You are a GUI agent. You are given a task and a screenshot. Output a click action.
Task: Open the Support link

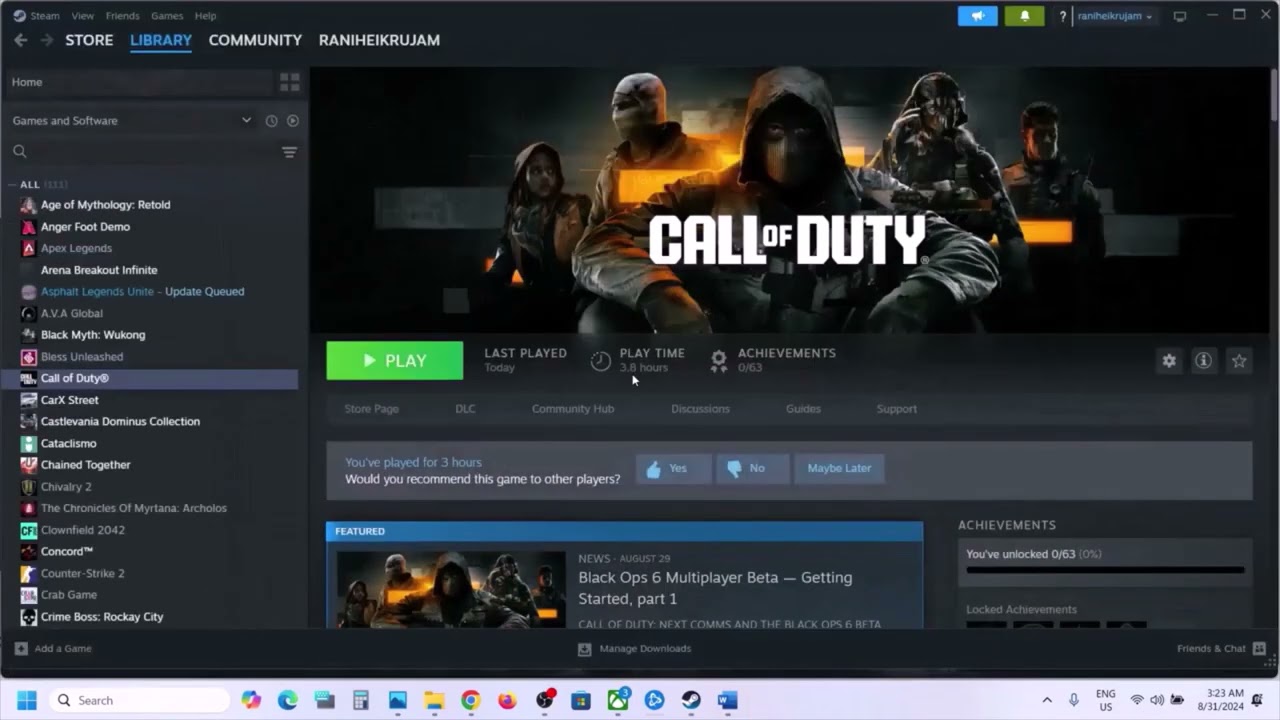pos(896,409)
